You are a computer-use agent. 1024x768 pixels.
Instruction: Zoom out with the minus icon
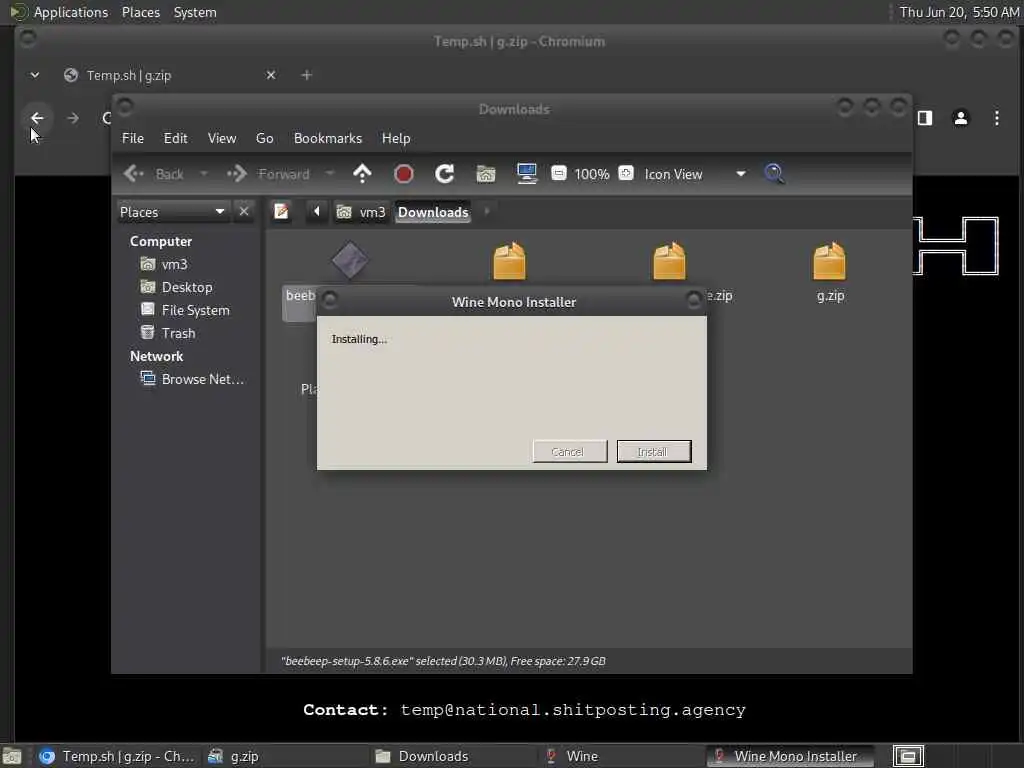pyautogui.click(x=558, y=173)
